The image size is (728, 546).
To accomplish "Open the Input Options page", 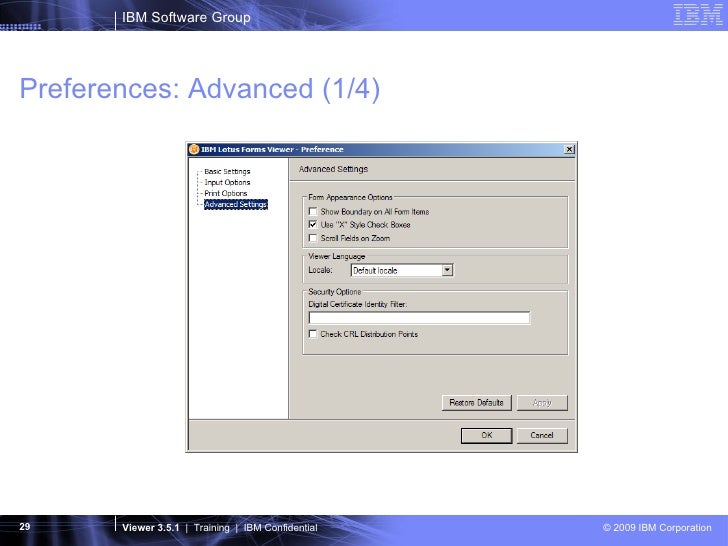I will [227, 182].
